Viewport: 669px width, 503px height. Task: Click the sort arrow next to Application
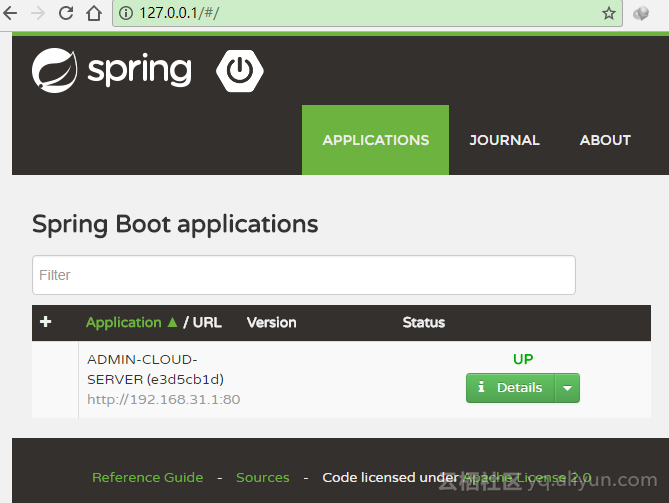172,322
